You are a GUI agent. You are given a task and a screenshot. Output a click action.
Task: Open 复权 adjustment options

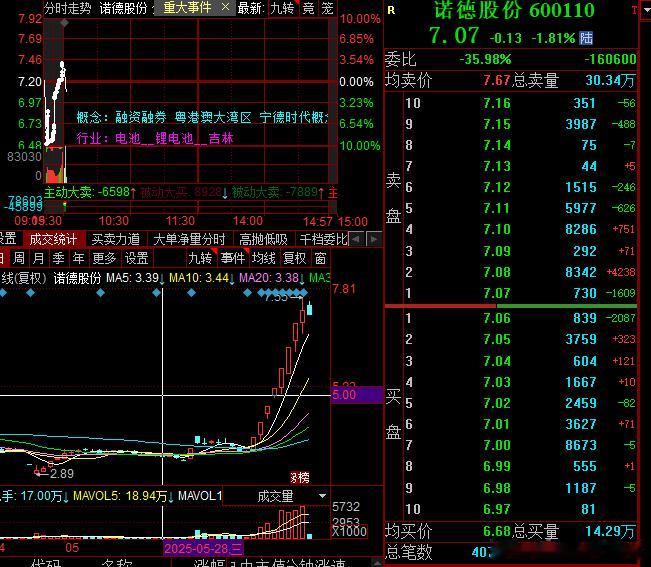[294, 258]
